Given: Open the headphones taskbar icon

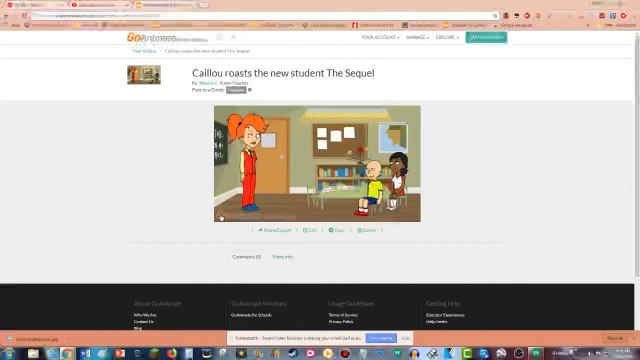Looking at the screenshot, I should pos(415,353).
